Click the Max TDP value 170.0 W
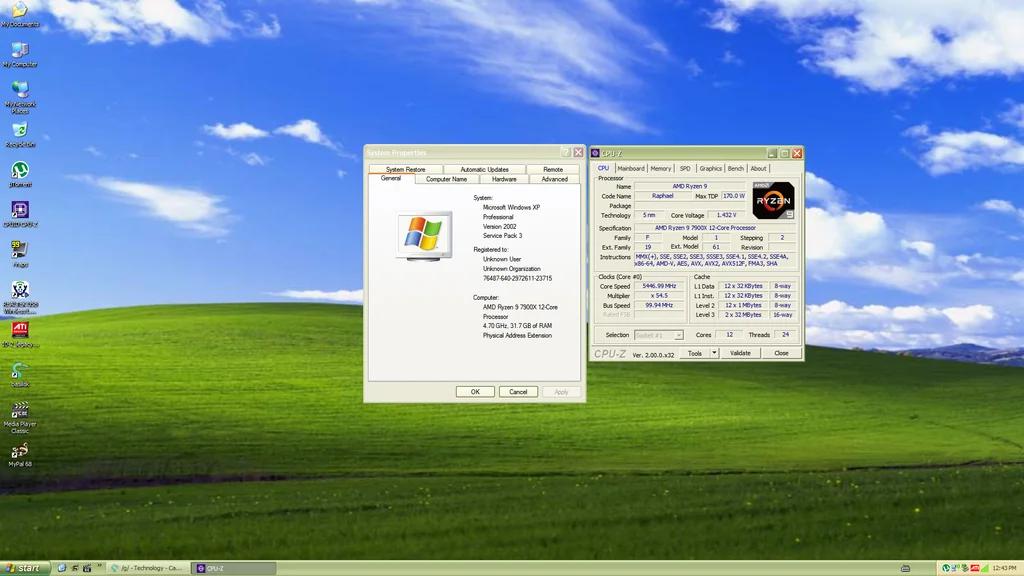 coord(734,196)
